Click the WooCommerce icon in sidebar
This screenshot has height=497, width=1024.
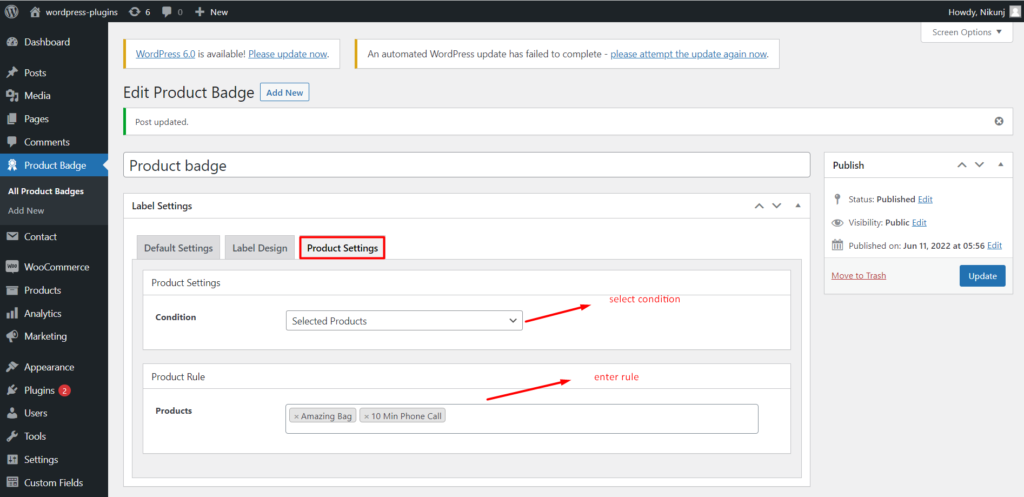(12, 266)
